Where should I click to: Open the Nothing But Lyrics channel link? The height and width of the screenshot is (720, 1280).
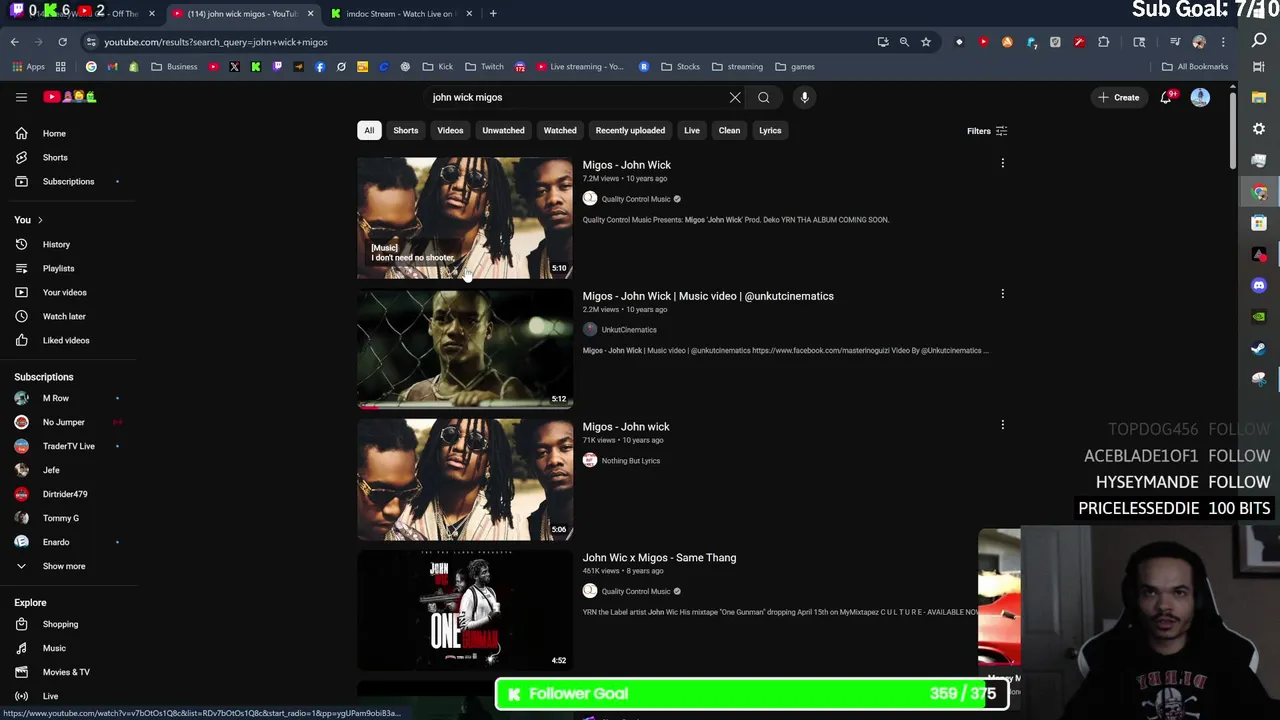(x=631, y=461)
